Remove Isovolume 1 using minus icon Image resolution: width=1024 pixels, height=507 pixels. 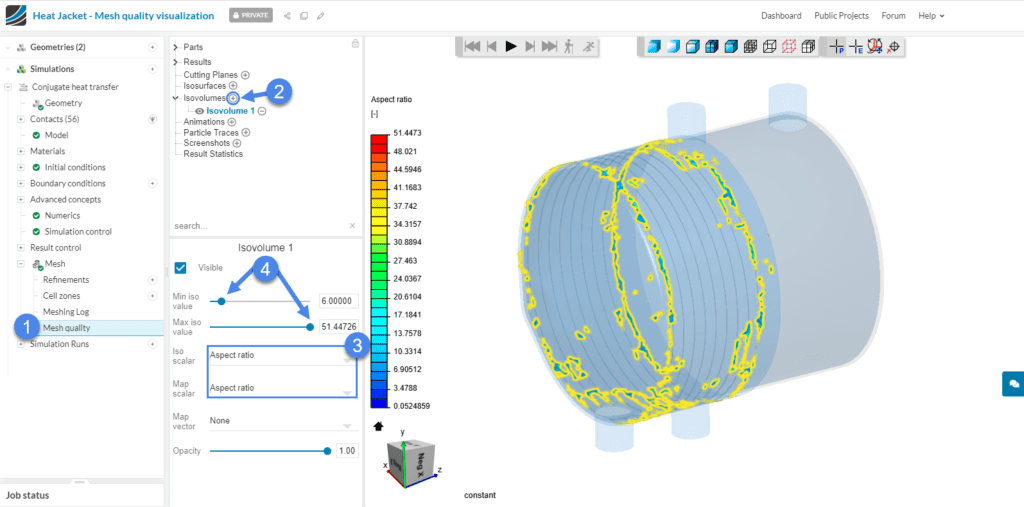[x=262, y=111]
